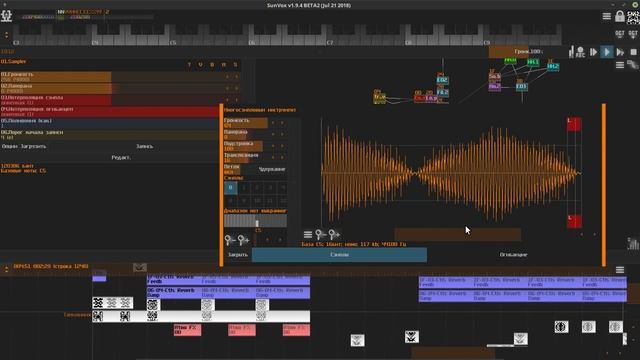The image size is (640, 360).
Task: Select the 01.Sampler module title
Action: pyautogui.click(x=13, y=61)
